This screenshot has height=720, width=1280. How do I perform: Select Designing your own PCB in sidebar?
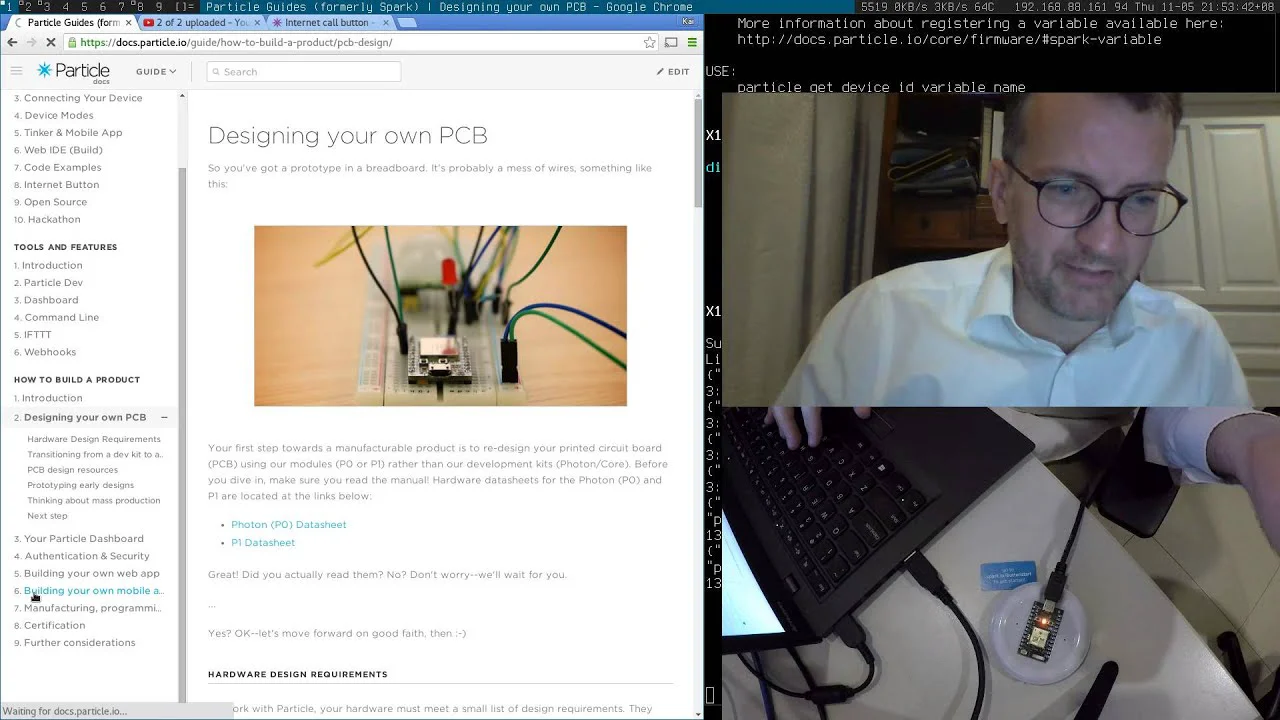pyautogui.click(x=85, y=417)
